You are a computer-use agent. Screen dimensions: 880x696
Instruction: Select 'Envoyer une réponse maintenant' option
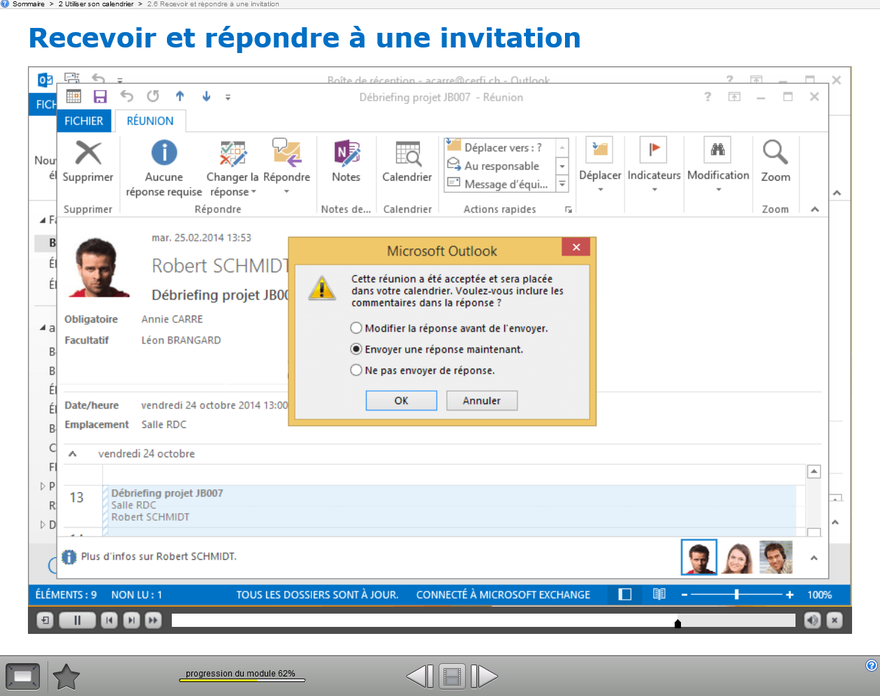click(357, 349)
